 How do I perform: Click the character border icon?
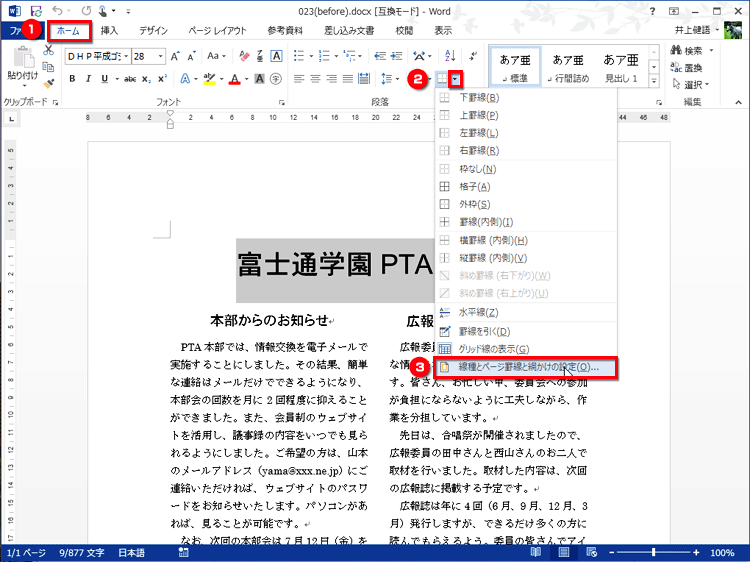tap(276, 56)
